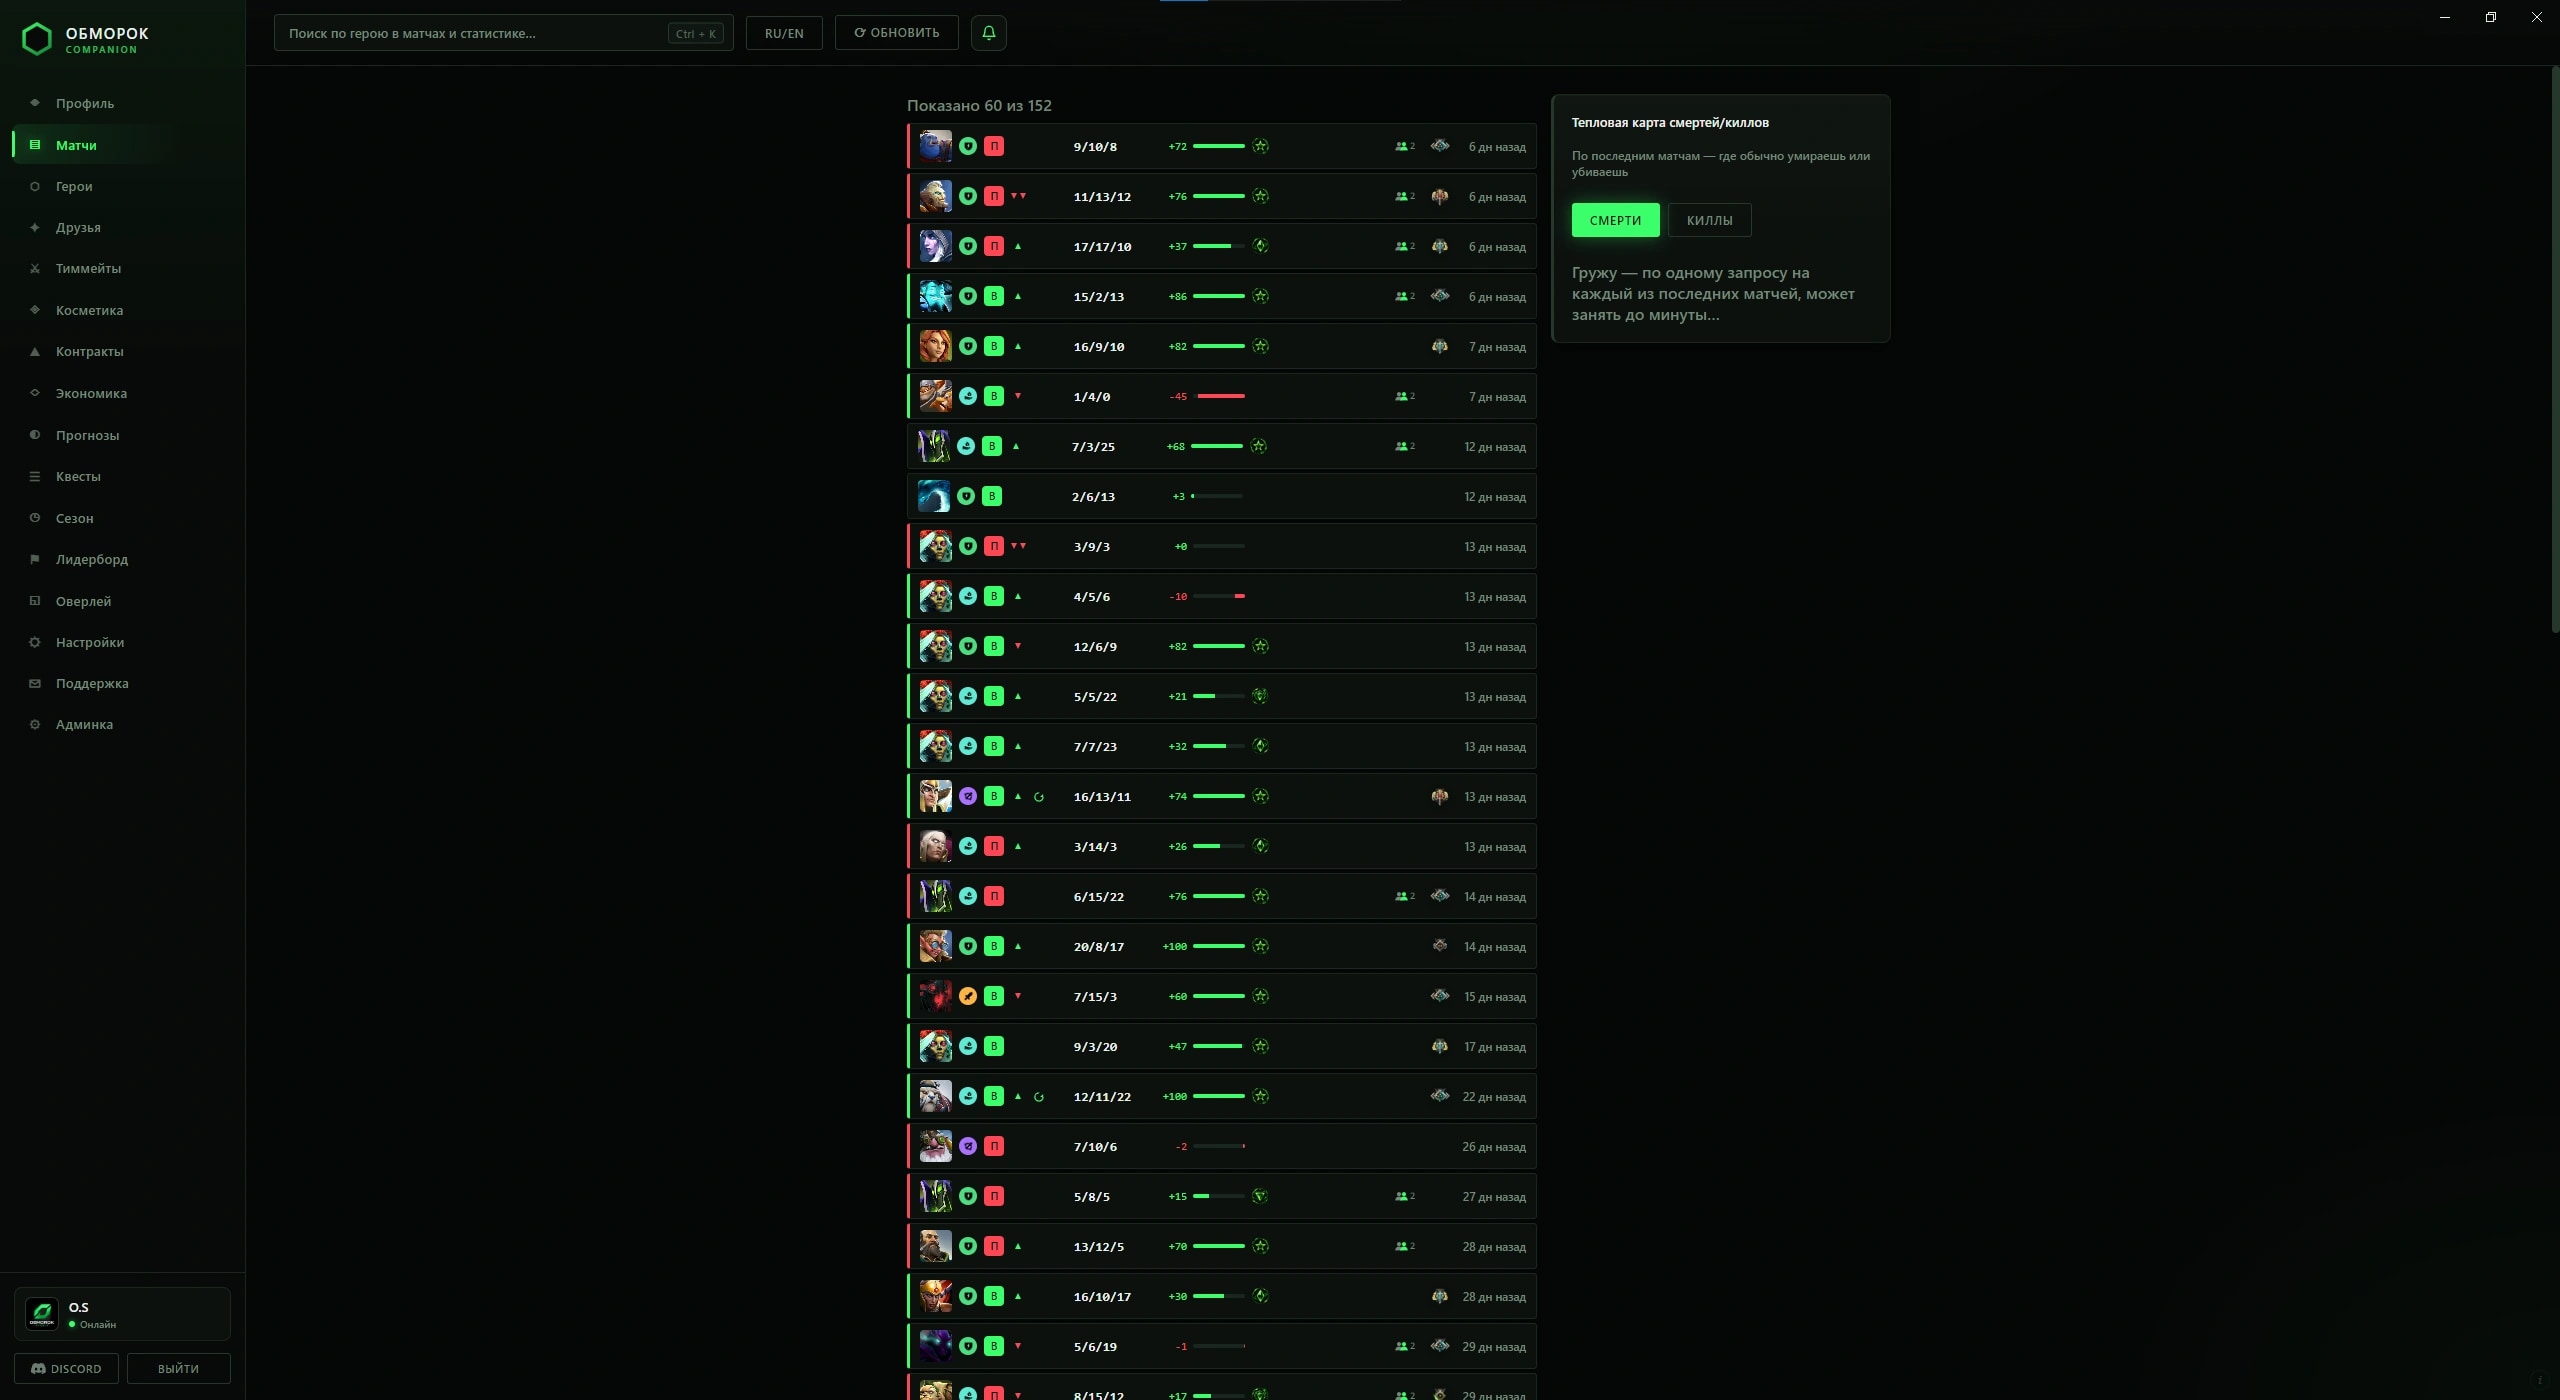Screen dimensions: 2560x1400
Task: Open the Админка page
Action: [84, 724]
